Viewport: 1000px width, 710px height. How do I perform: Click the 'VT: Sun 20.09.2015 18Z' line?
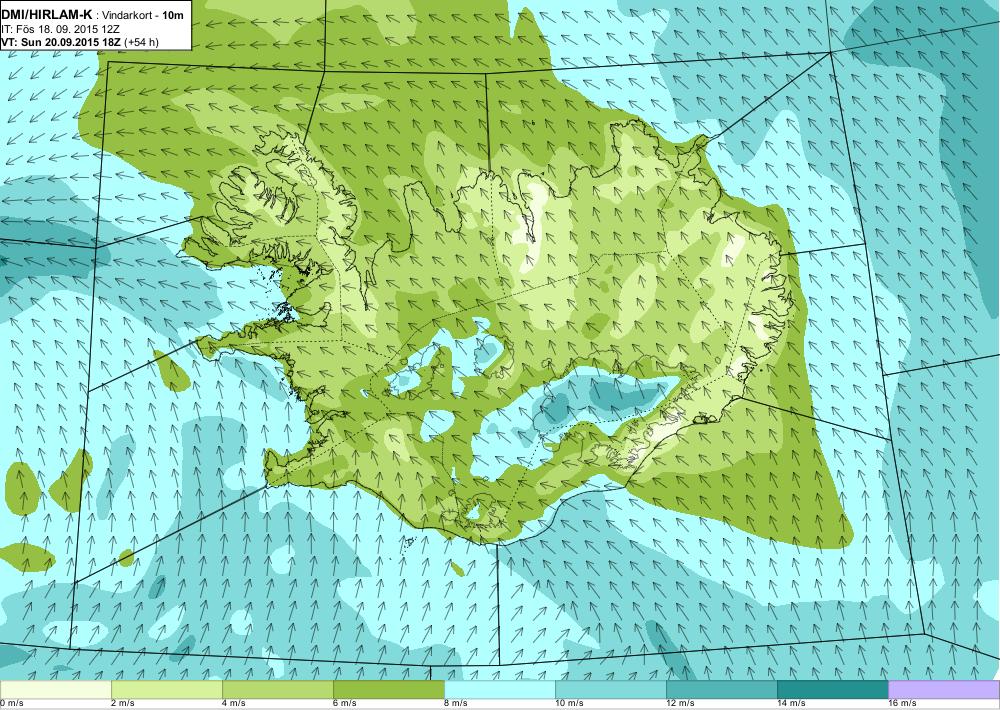coord(61,42)
